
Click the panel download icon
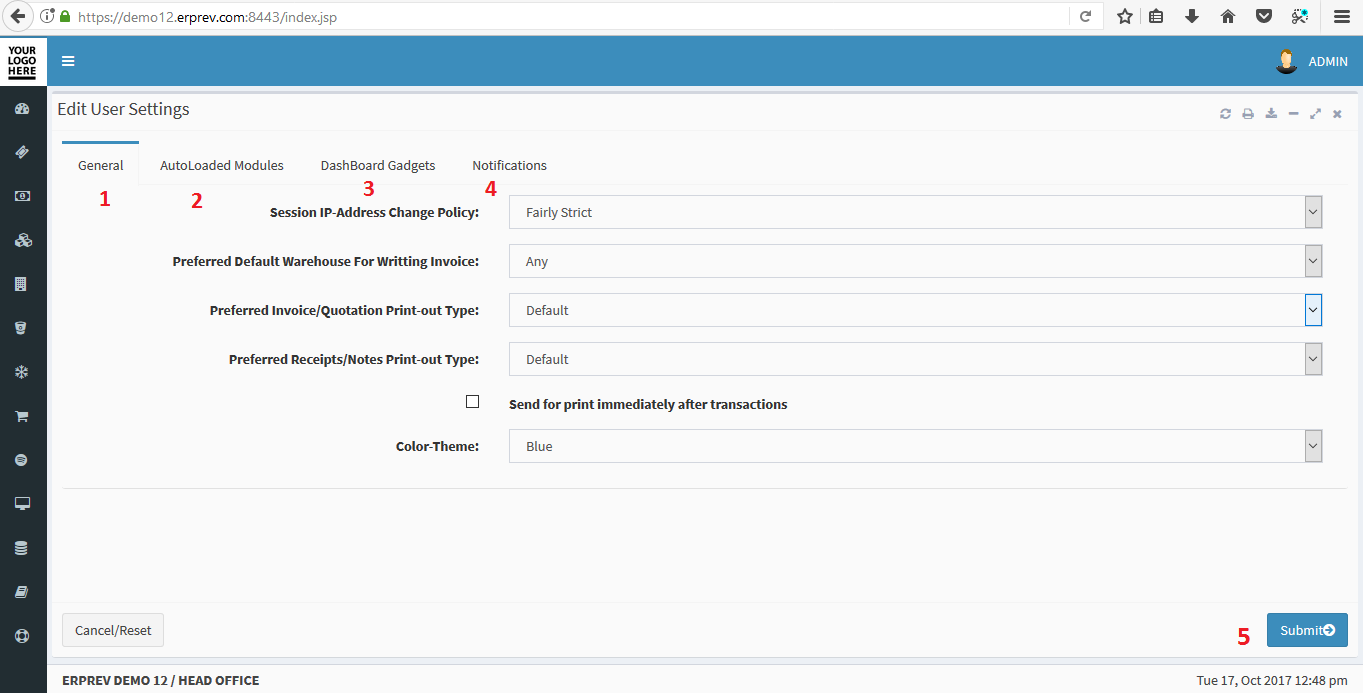click(x=1271, y=114)
